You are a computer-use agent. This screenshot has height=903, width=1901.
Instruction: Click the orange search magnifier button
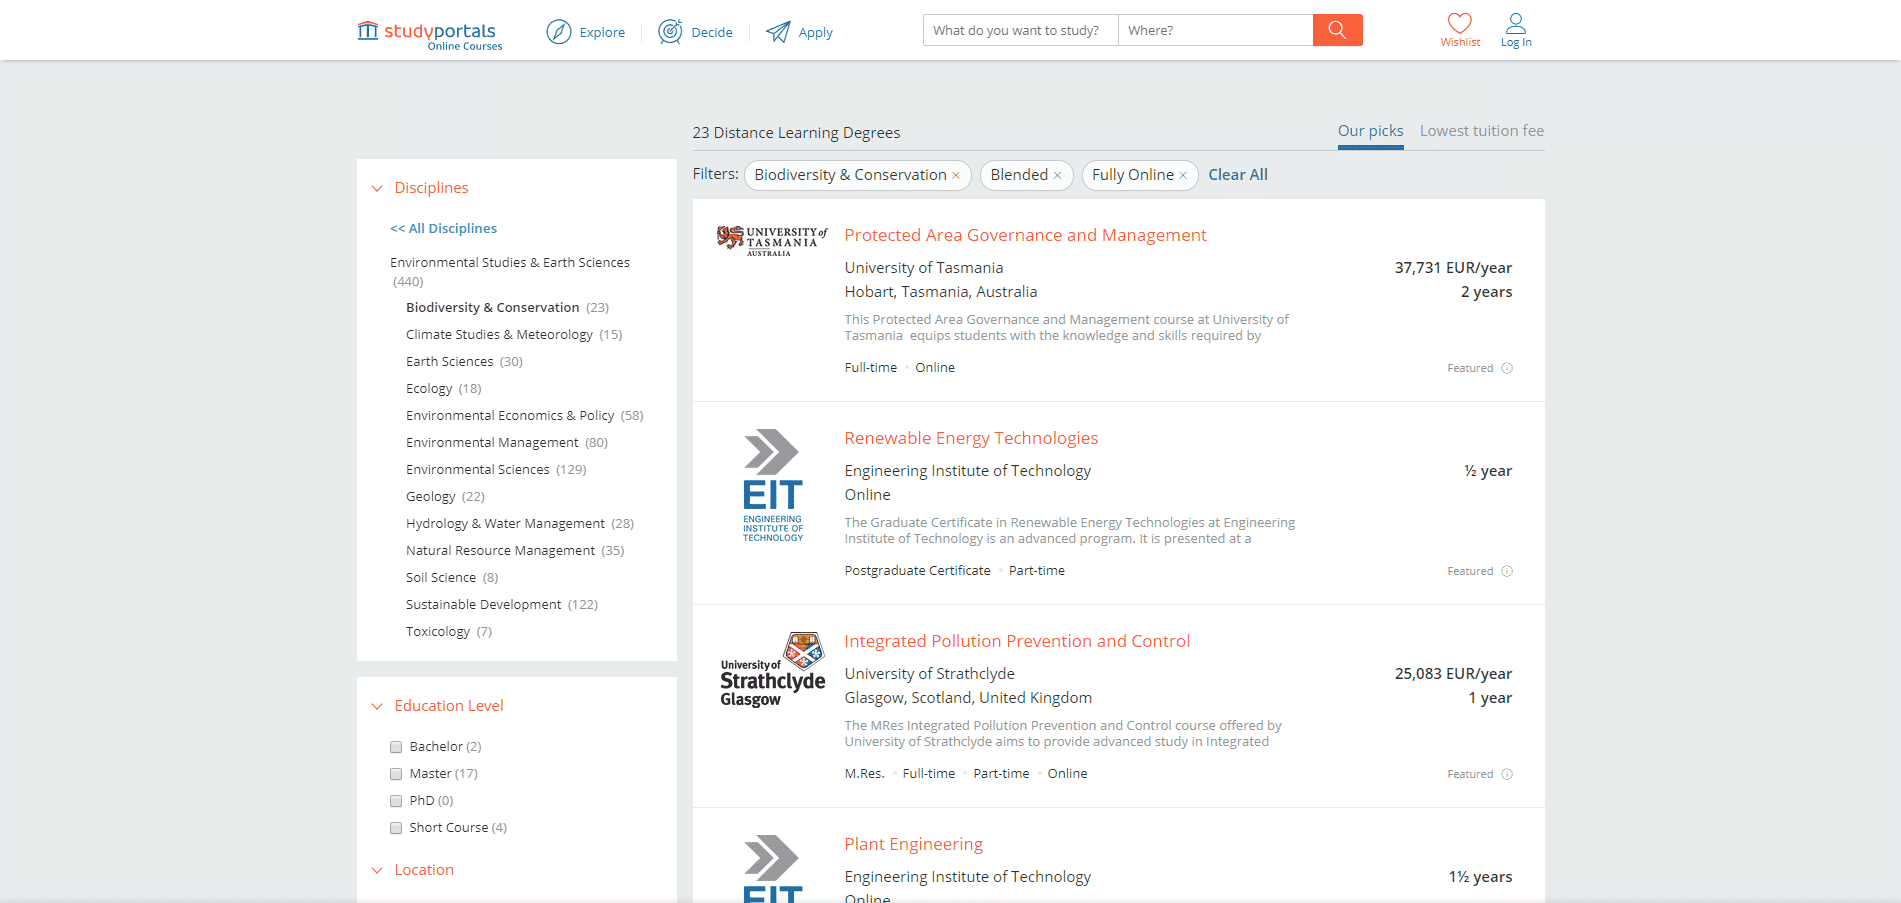pos(1337,30)
